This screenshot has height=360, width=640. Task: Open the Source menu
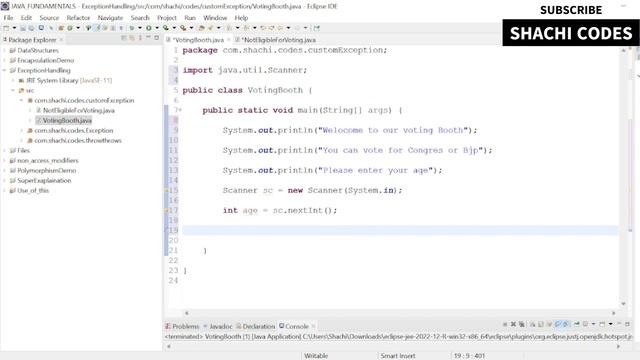coord(49,18)
